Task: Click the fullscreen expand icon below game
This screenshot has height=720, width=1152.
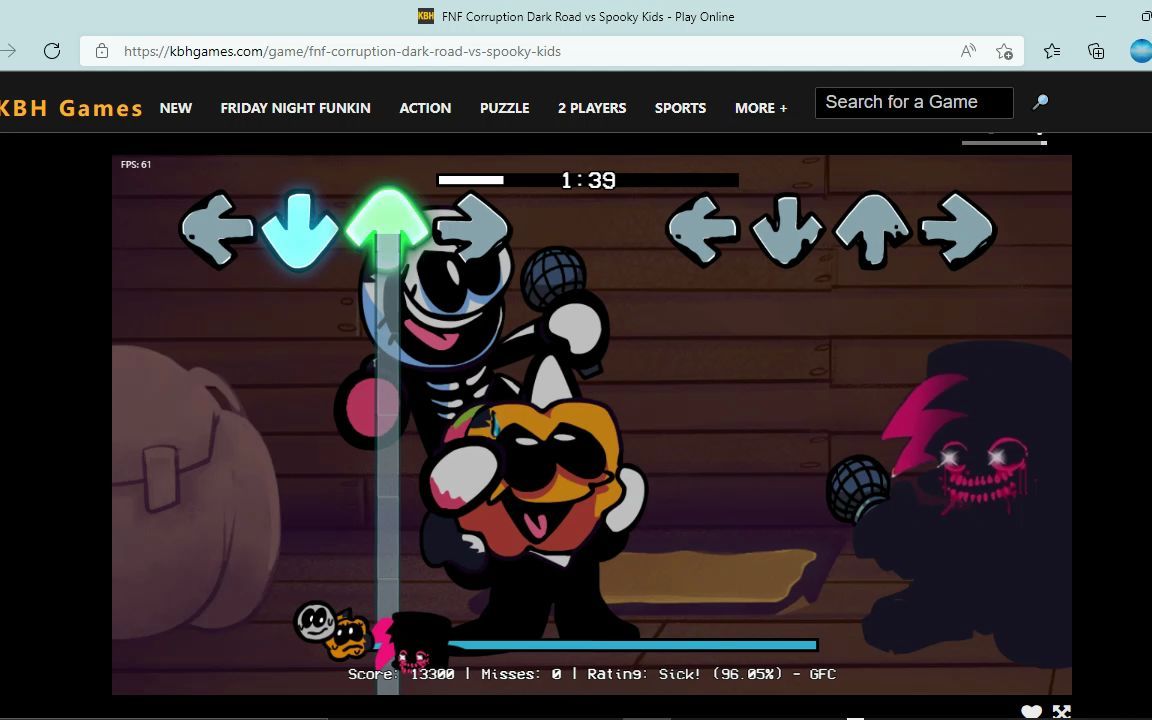Action: [1062, 711]
